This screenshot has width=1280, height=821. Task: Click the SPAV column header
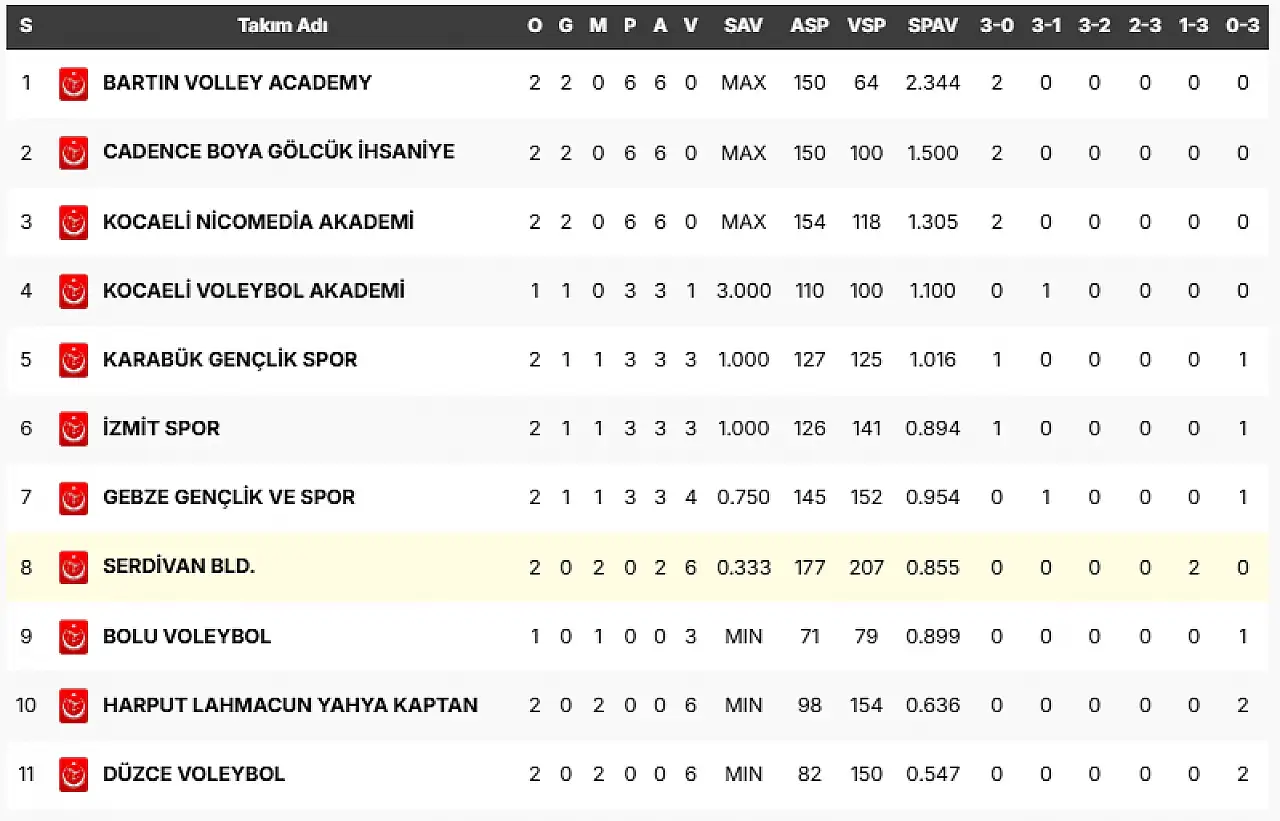click(932, 26)
